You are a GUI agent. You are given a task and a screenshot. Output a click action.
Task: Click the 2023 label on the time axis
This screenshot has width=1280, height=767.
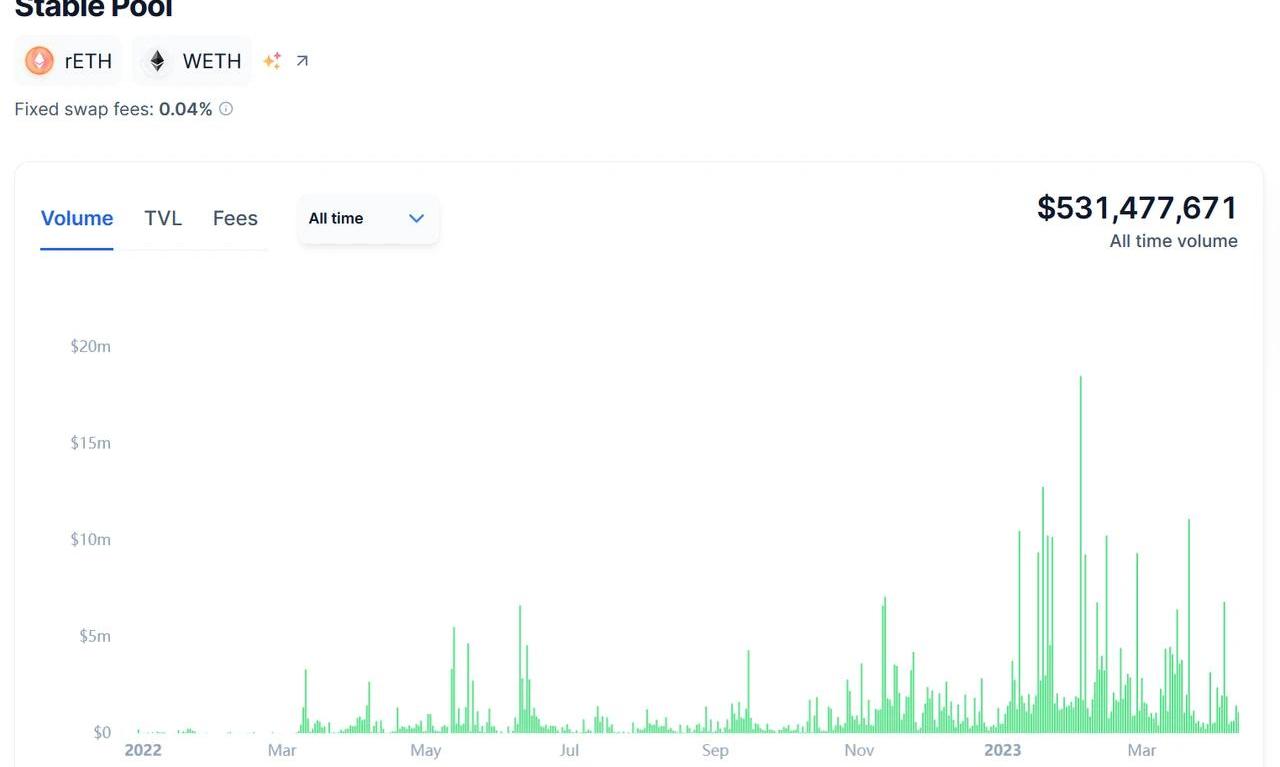click(1002, 750)
